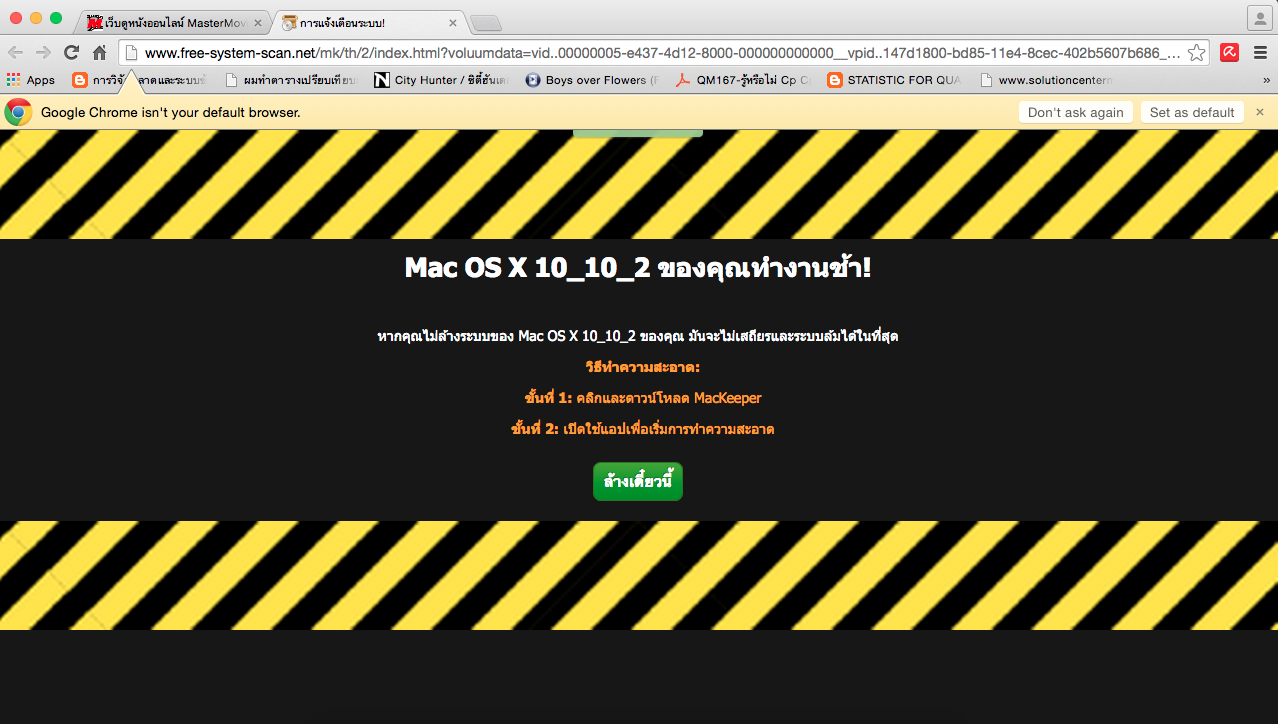1278x724 pixels.
Task: Click the green Thai clean-now button
Action: tap(638, 481)
